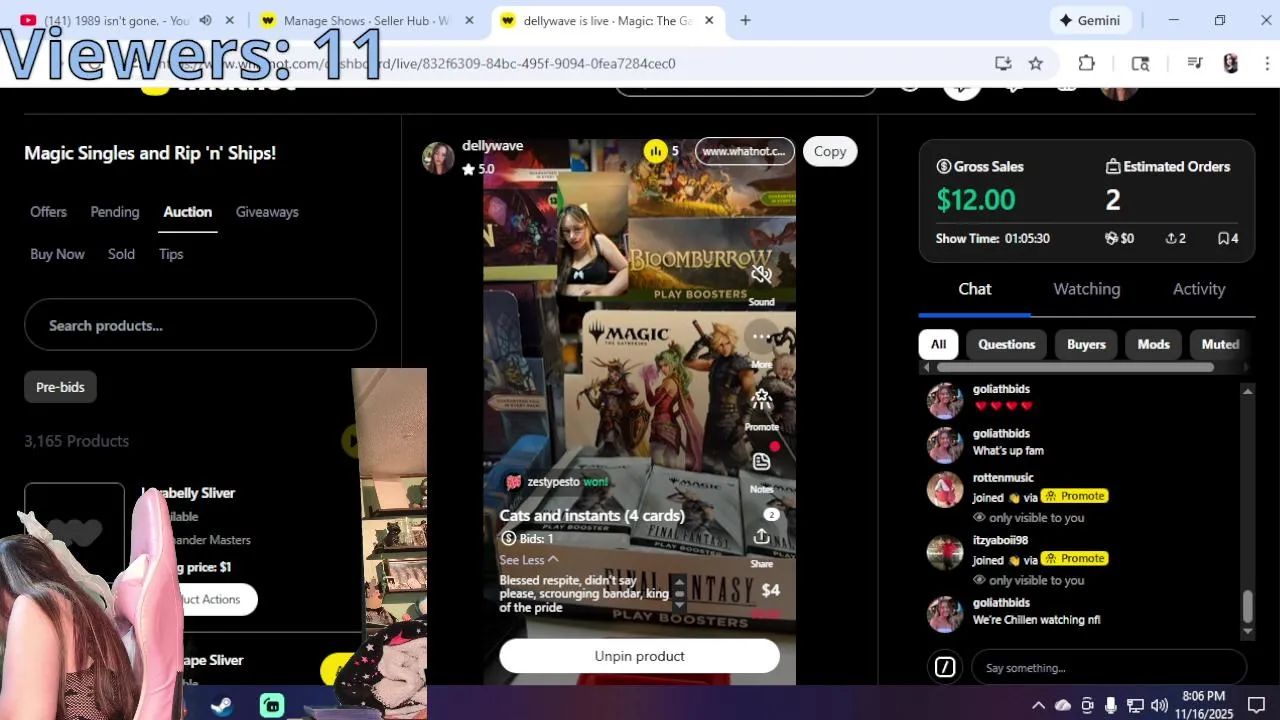The width and height of the screenshot is (1280, 720).
Task: Open the Giveaways tab
Action: pos(267,212)
